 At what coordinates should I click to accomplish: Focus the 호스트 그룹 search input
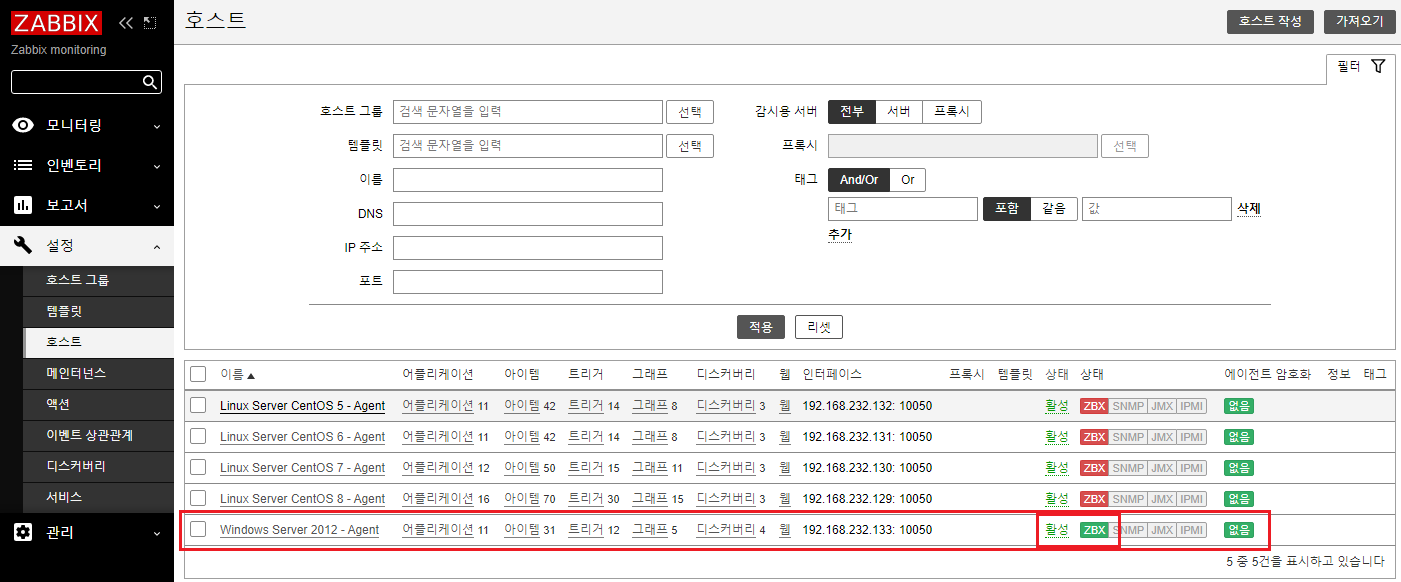(528, 111)
